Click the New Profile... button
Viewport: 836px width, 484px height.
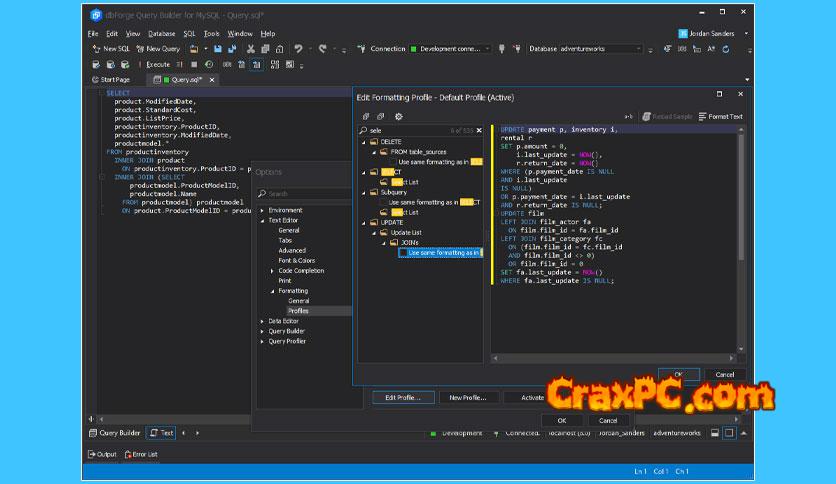tap(467, 397)
